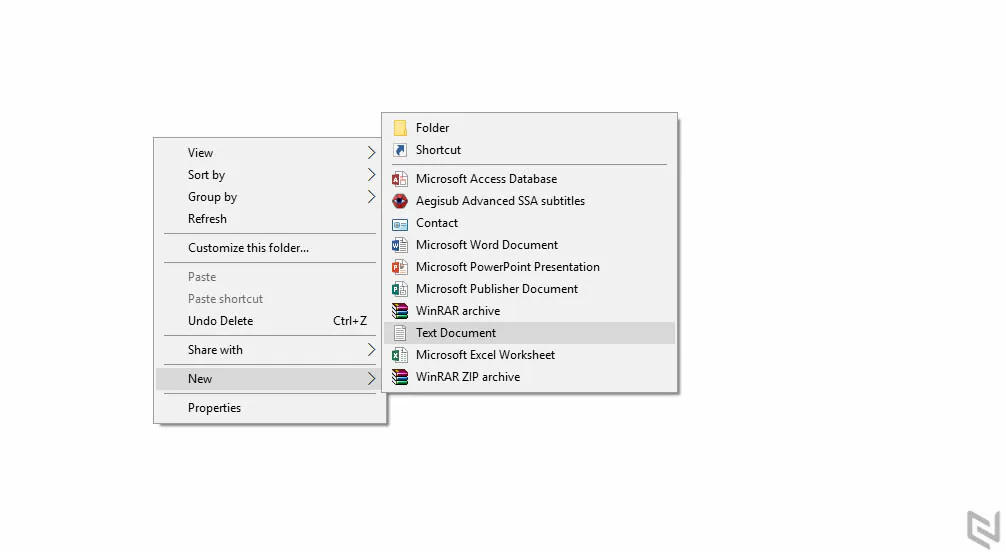1006x552 pixels.
Task: Select Customize this folder...
Action: [270, 248]
